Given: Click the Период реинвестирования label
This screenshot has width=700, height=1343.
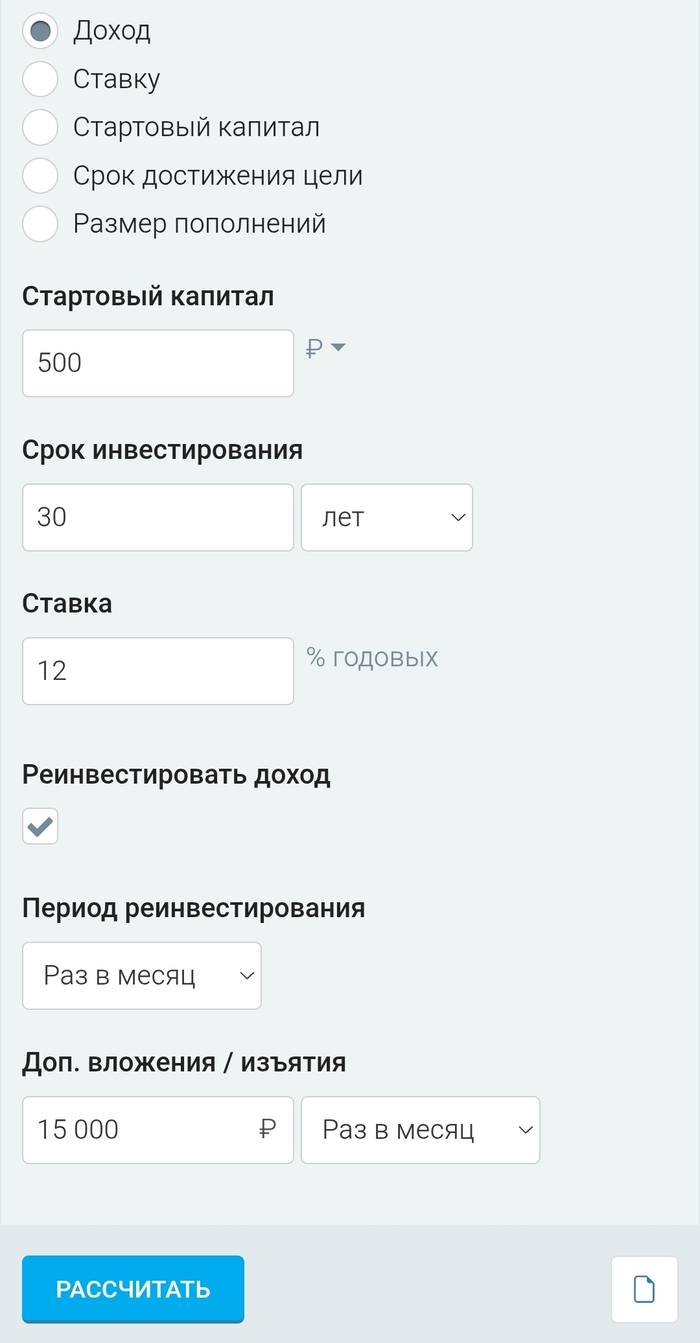Looking at the screenshot, I should [193, 908].
